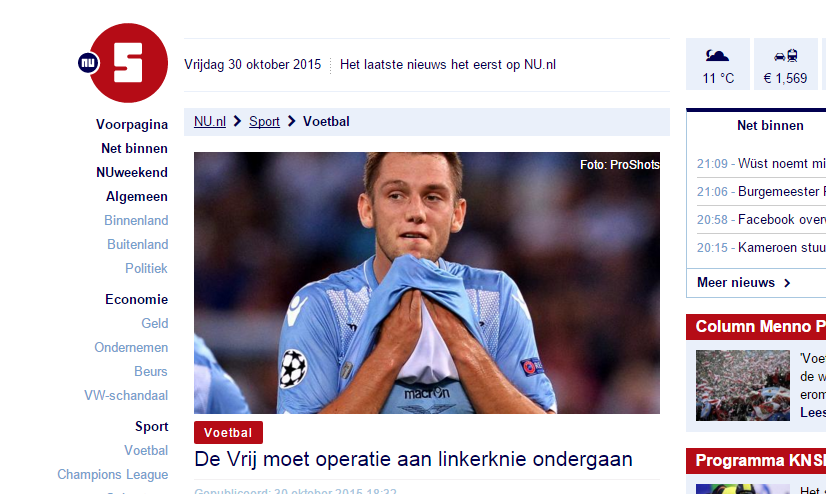Open the De Vrij article photo
Viewport: 826px width, 494px height.
(427, 283)
